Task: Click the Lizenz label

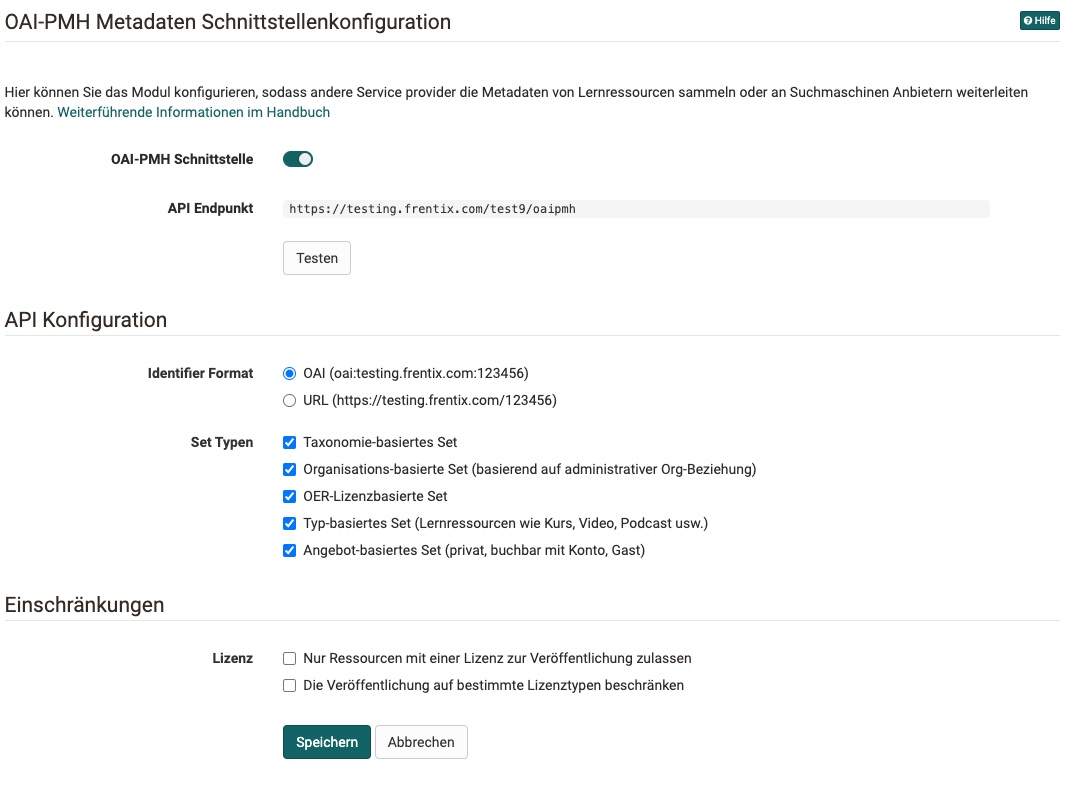Action: [232, 658]
